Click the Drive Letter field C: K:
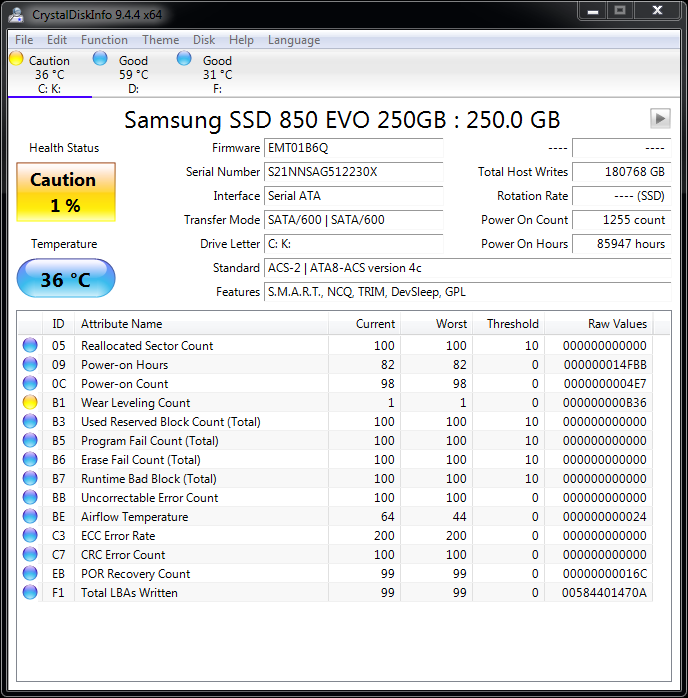This screenshot has height=698, width=688. click(354, 244)
